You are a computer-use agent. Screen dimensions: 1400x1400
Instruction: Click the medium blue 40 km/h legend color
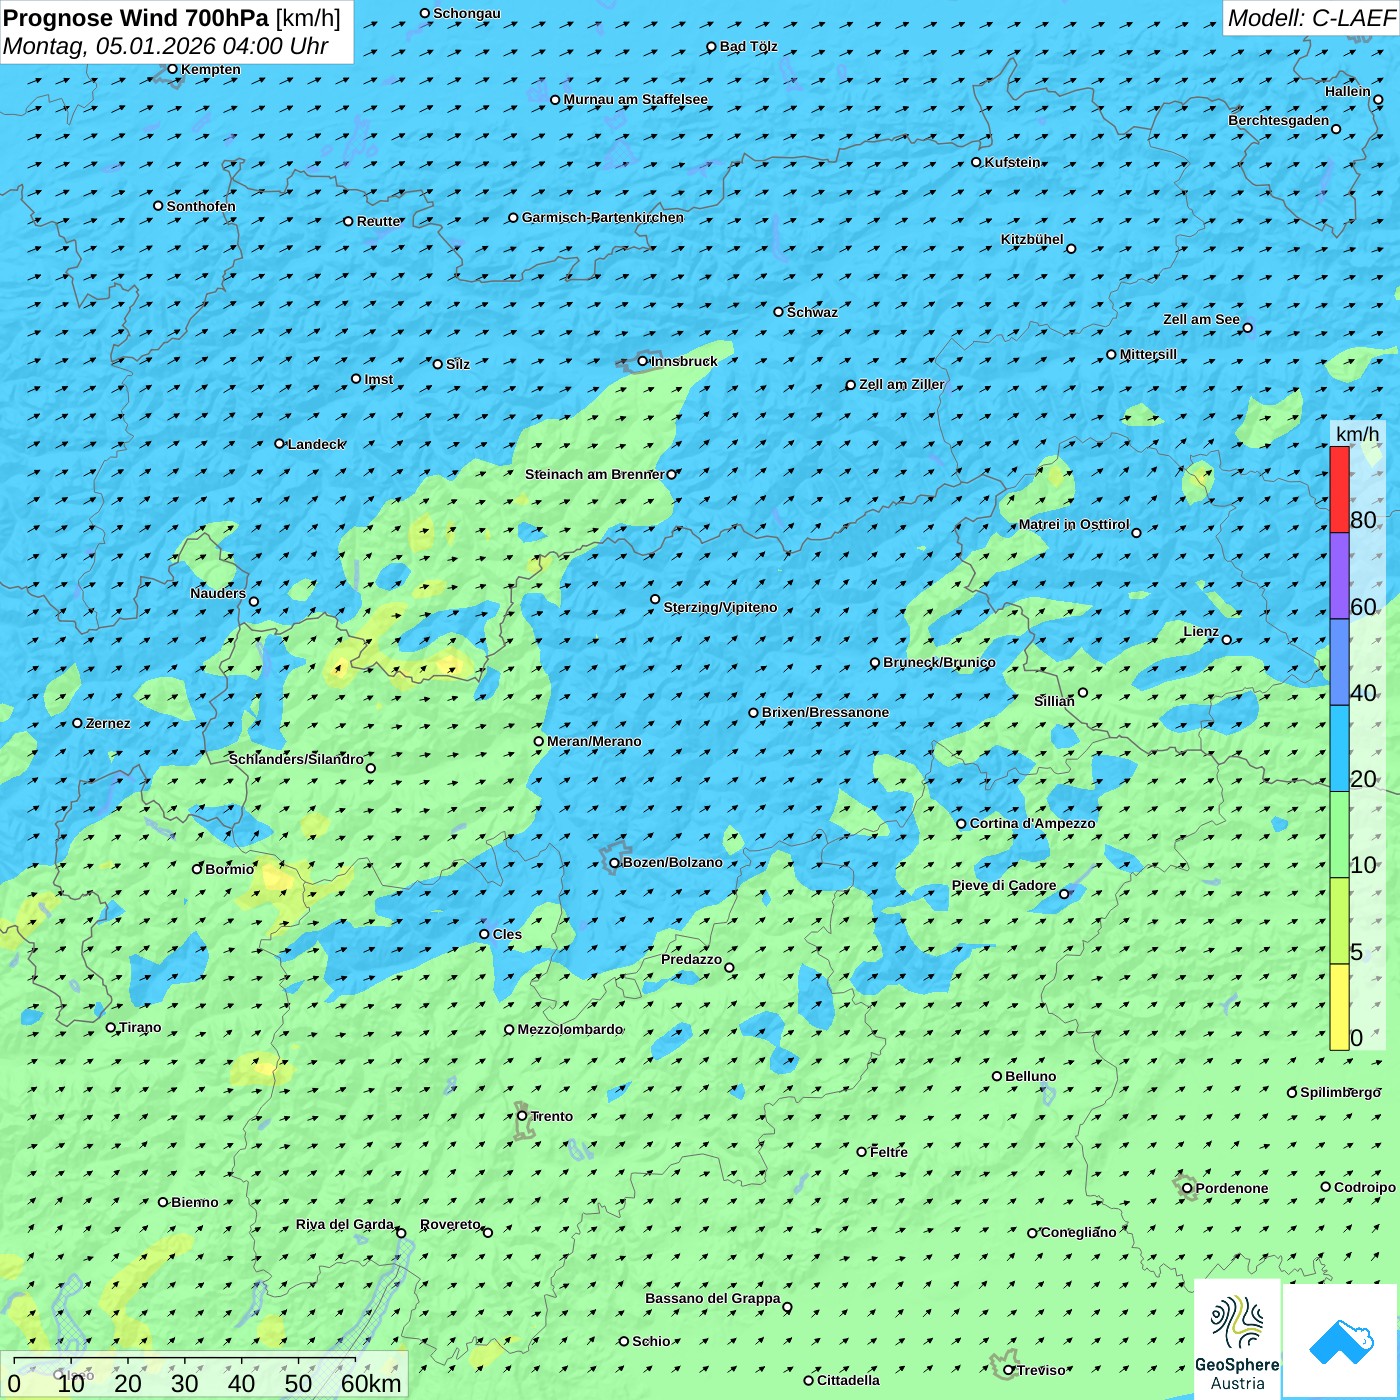coord(1339,662)
